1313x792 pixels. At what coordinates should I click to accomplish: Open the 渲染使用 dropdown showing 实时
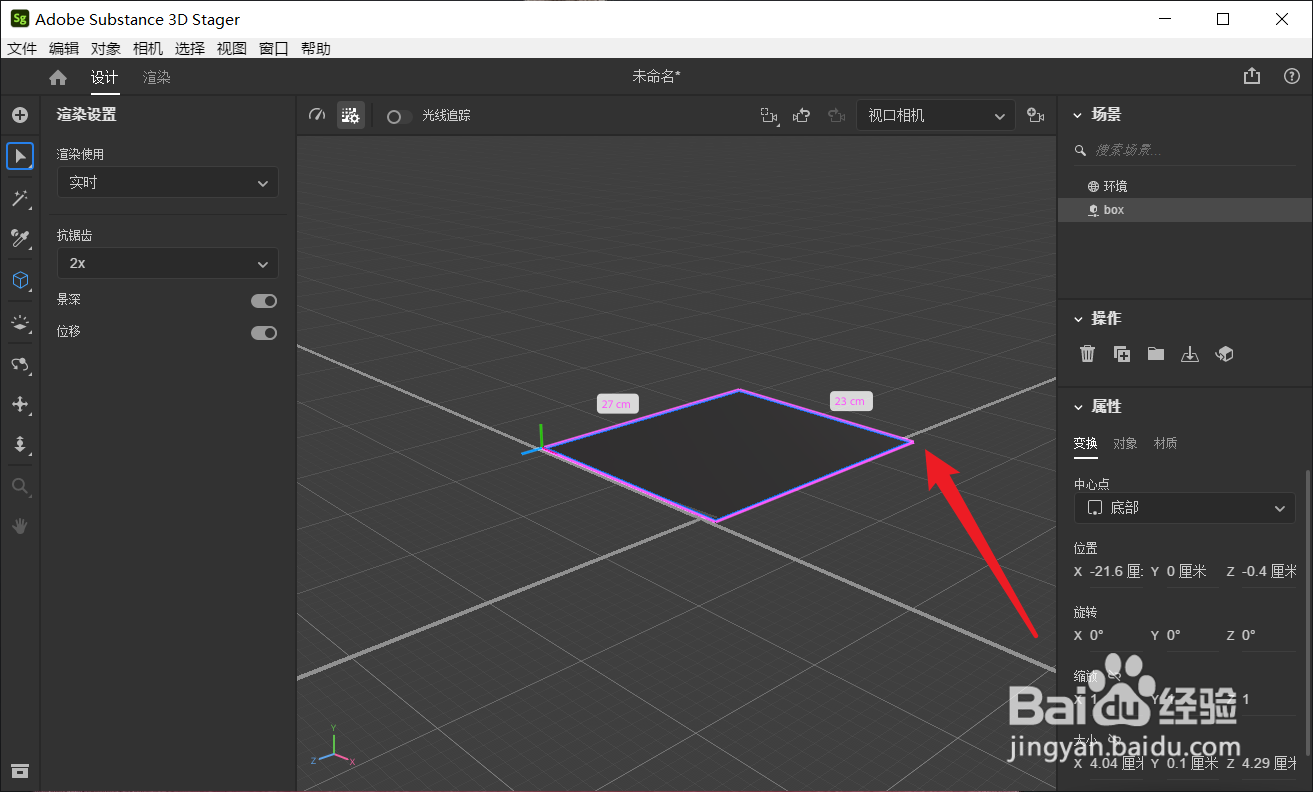point(167,182)
